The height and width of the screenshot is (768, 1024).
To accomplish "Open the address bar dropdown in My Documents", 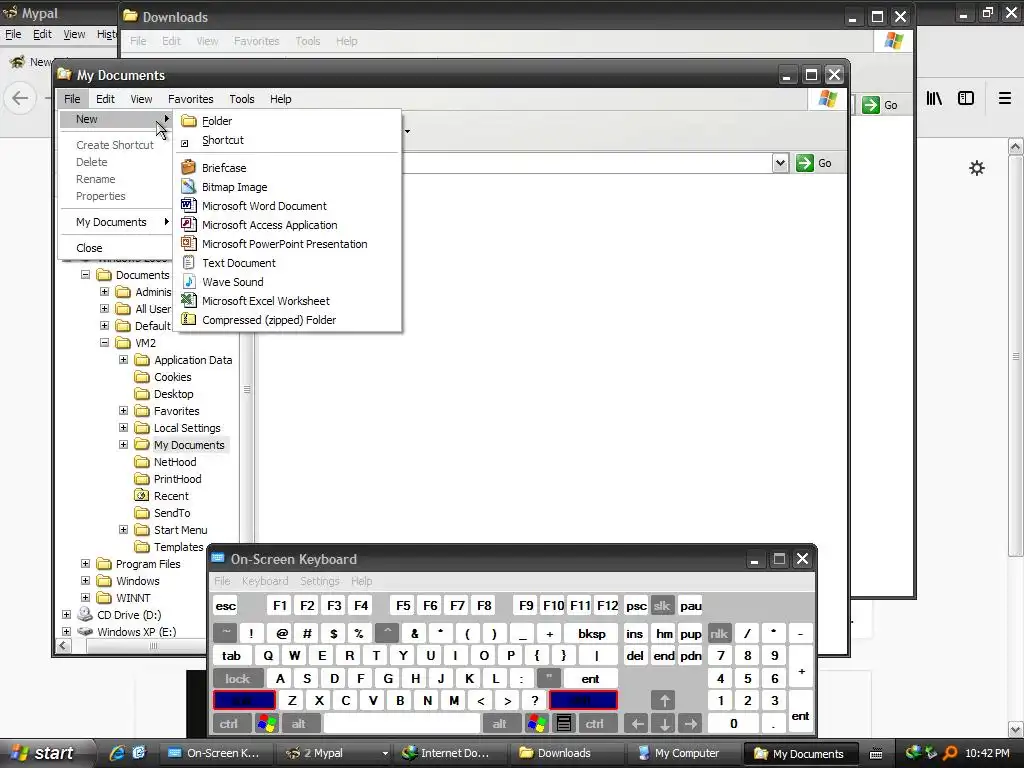I will coord(780,163).
